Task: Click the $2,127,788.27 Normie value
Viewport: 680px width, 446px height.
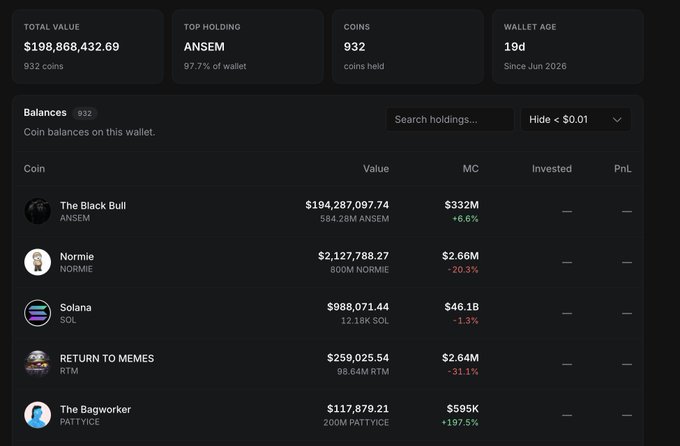Action: [x=353, y=256]
